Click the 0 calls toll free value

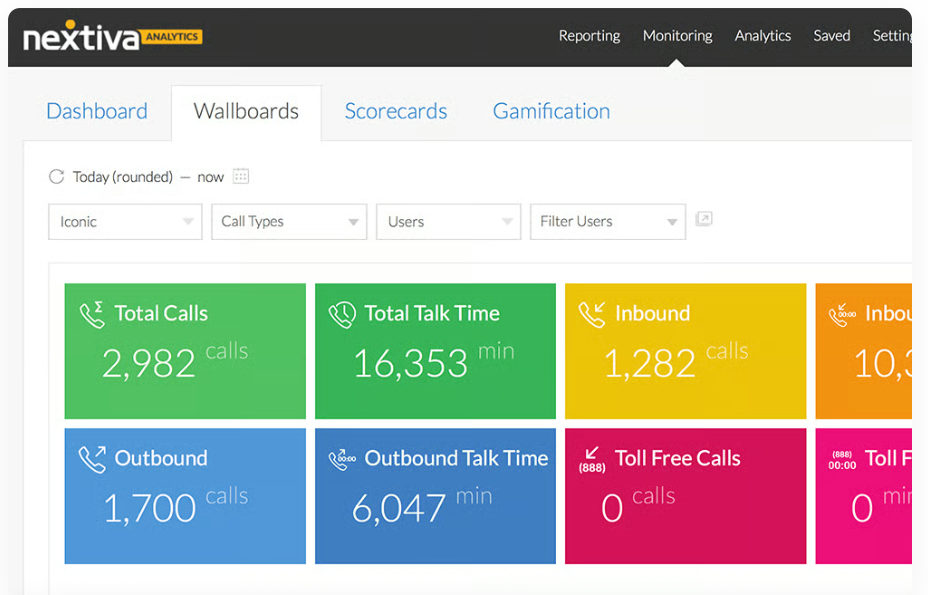pyautogui.click(x=638, y=506)
